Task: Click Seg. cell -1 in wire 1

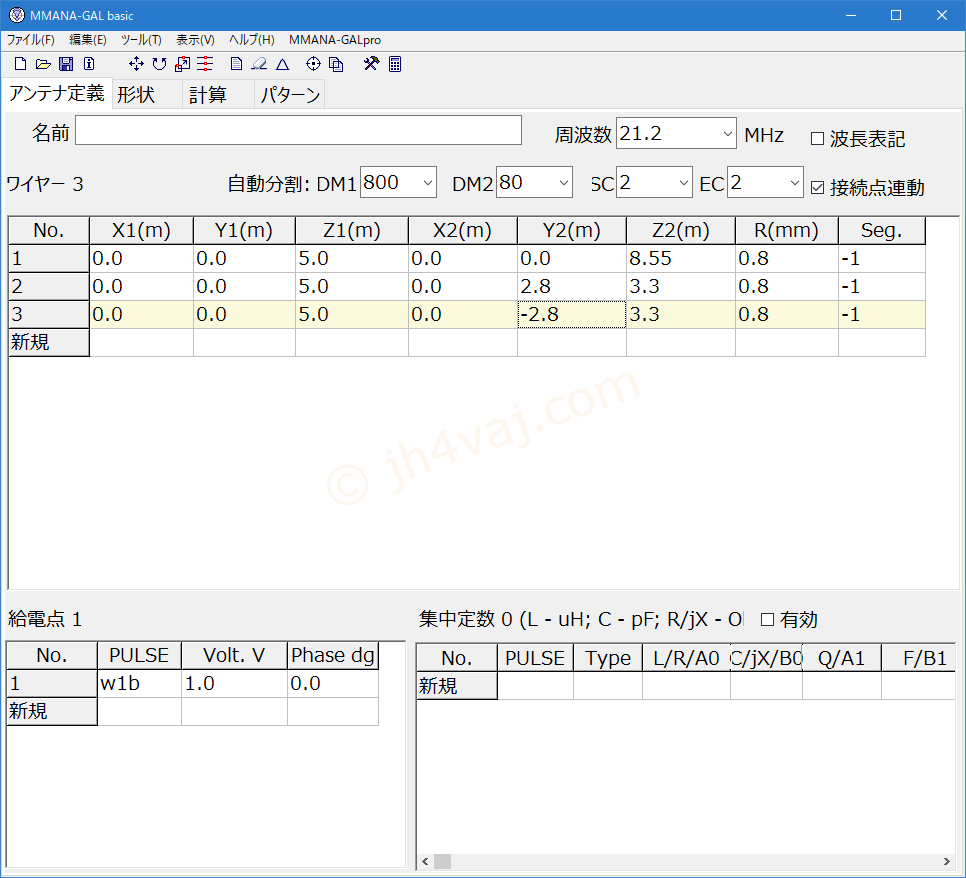Action: point(882,259)
